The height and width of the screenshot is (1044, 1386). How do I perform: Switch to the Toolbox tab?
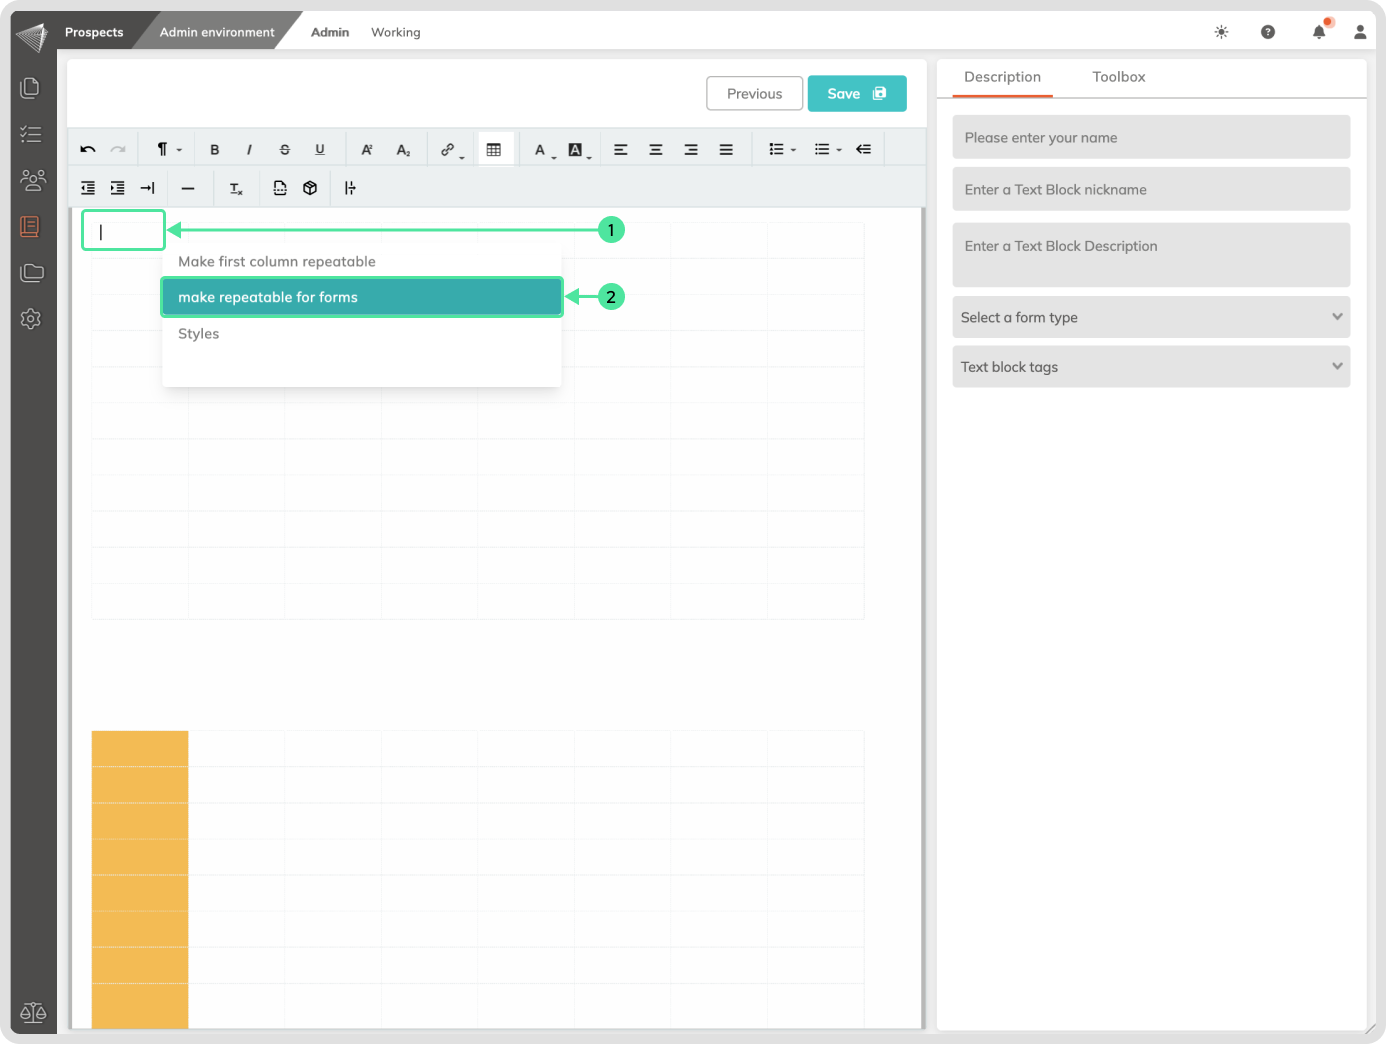click(1118, 77)
